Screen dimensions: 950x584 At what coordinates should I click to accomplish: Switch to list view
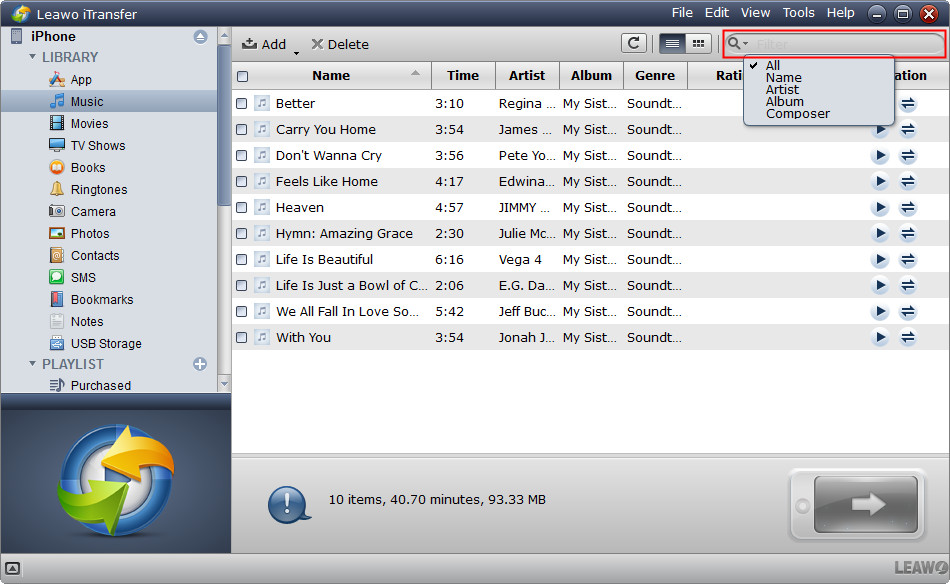[672, 43]
